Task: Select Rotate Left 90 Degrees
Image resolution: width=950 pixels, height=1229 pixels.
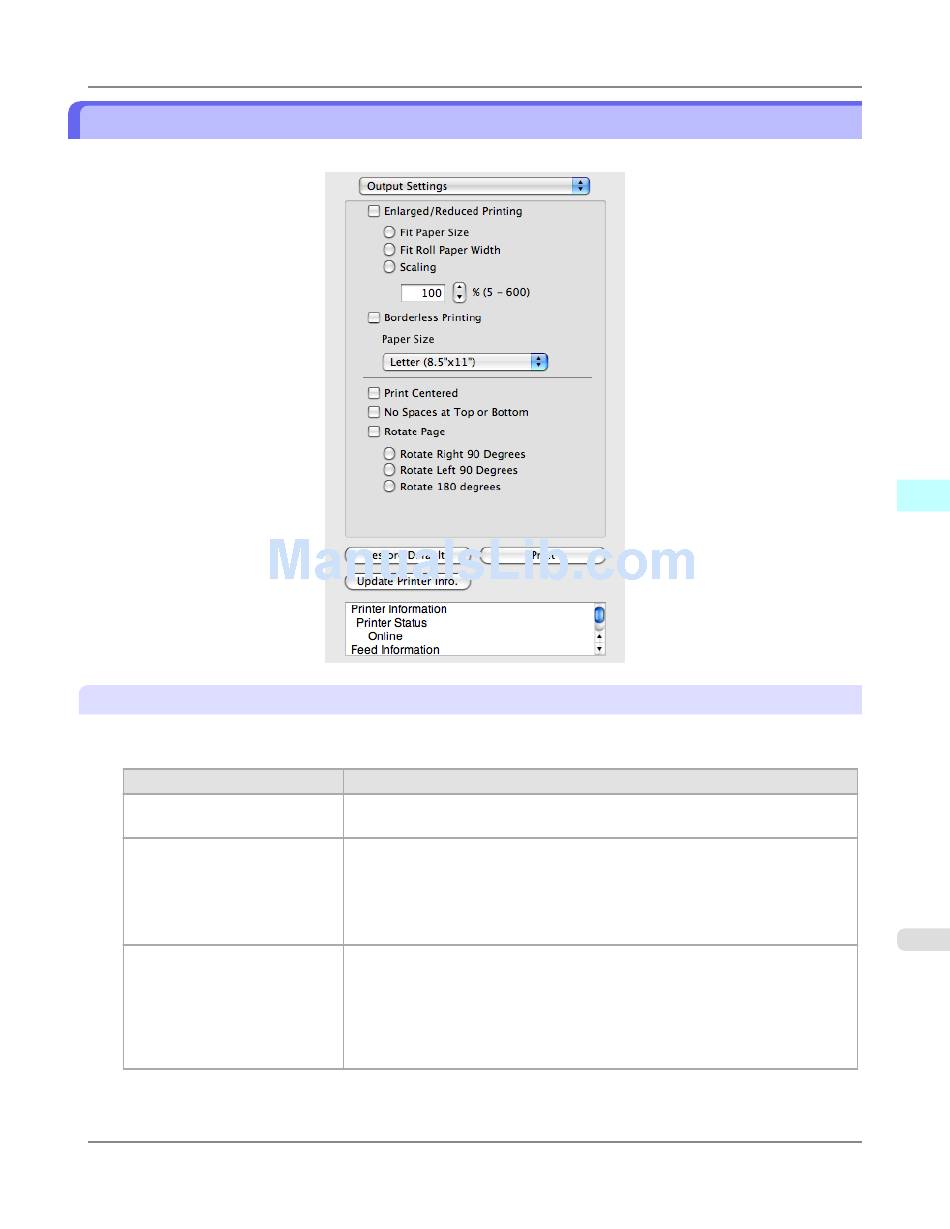Action: pos(389,470)
